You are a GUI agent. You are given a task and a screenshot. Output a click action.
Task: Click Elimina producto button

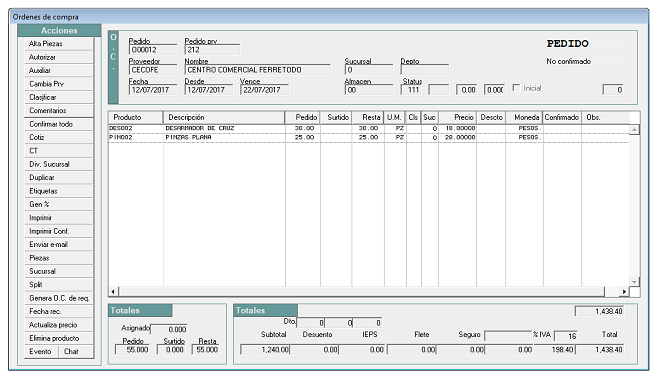(59, 338)
